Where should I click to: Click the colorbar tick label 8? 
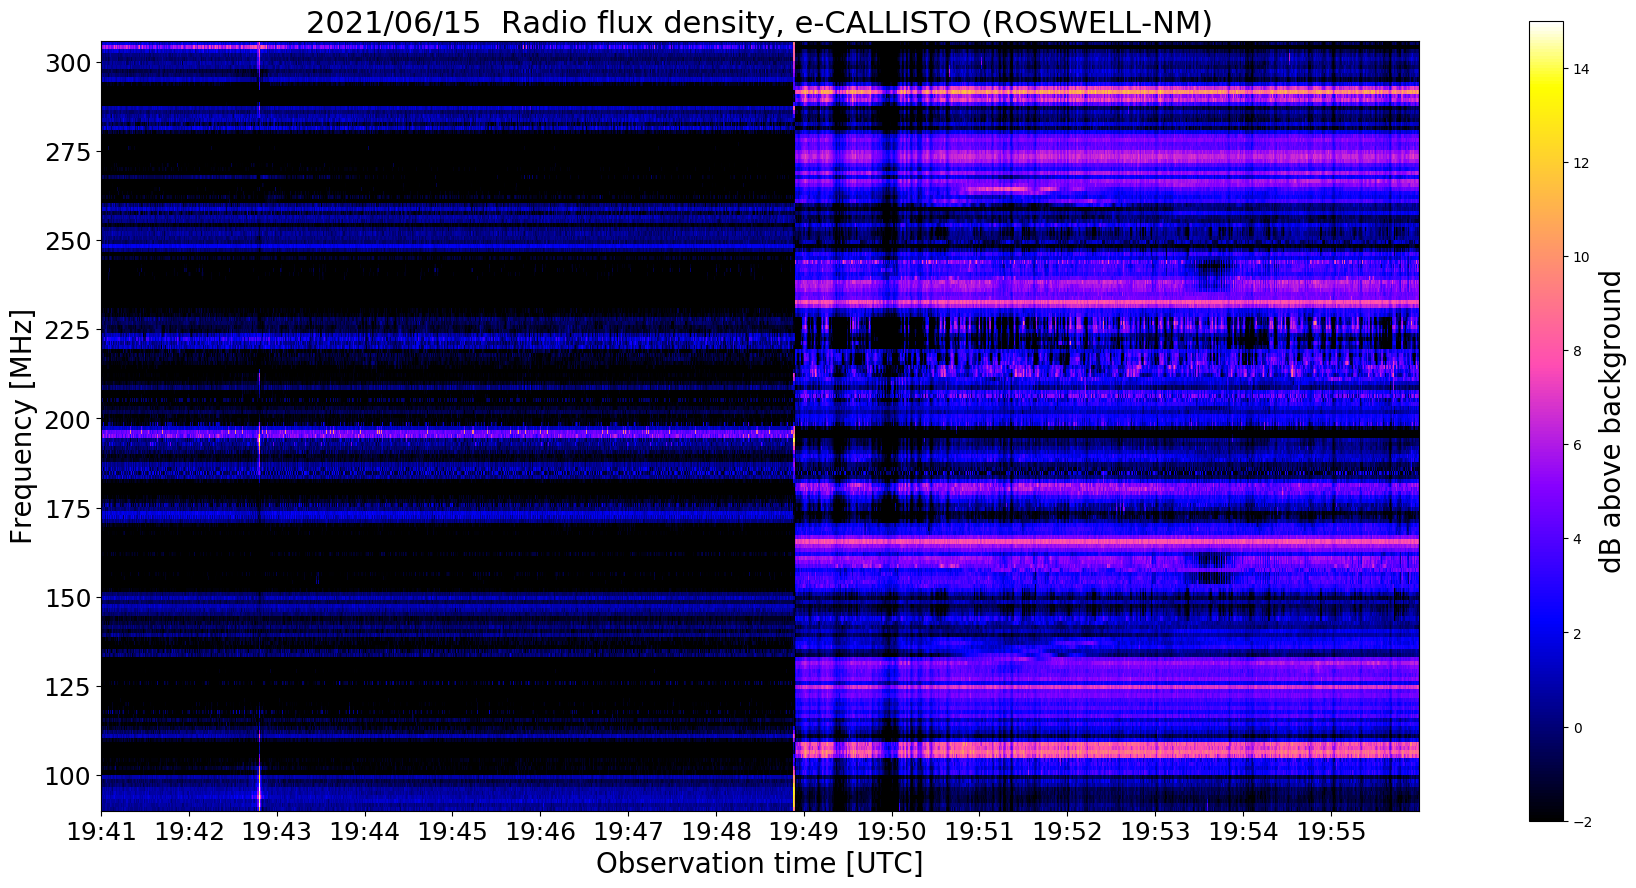click(x=1578, y=351)
